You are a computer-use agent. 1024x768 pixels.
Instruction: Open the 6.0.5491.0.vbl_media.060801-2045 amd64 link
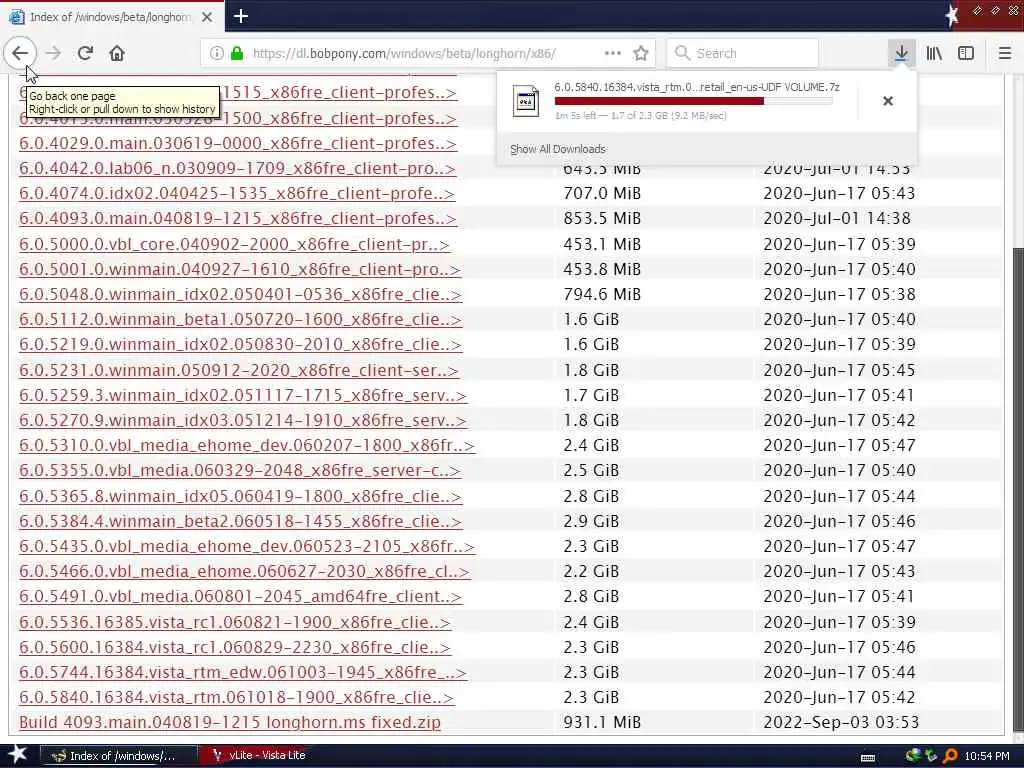(240, 596)
